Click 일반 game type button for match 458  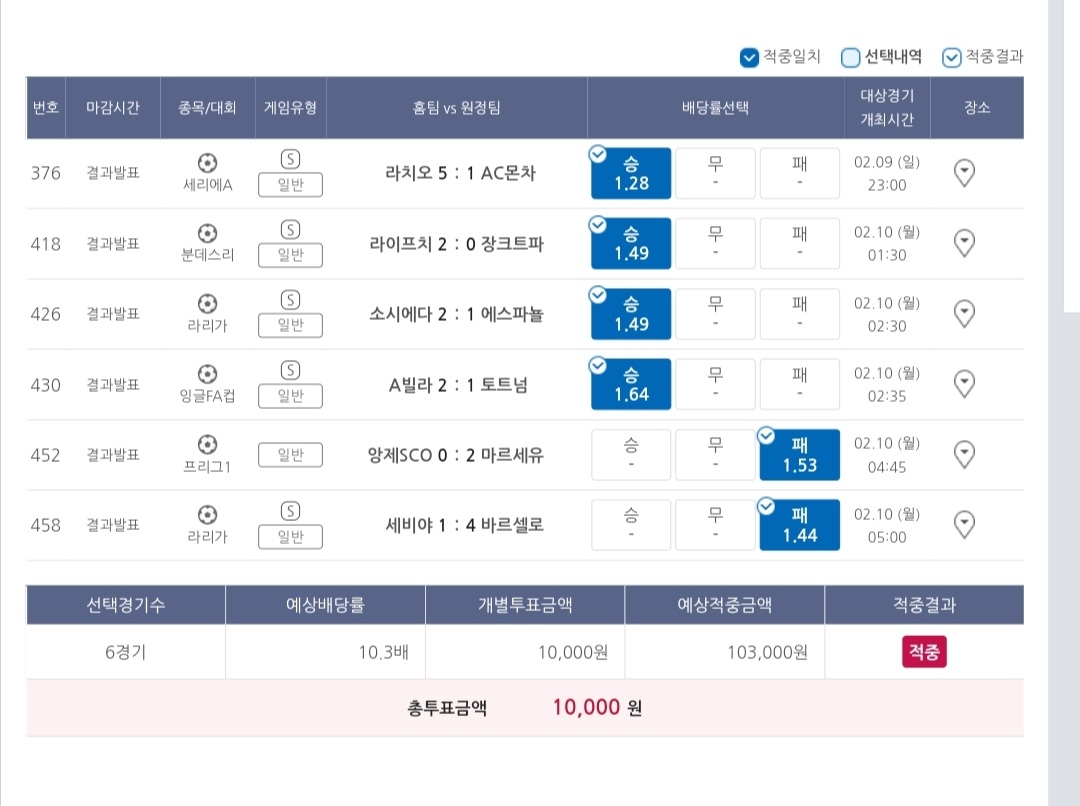tap(291, 537)
